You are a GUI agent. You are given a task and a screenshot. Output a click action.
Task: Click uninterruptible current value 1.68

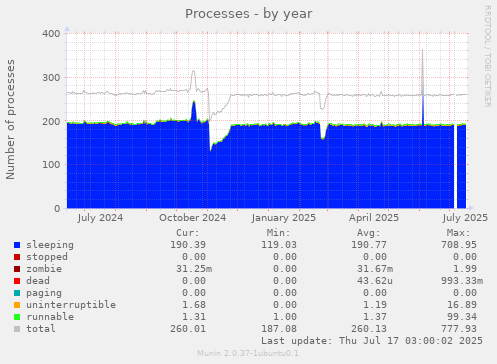pos(194,305)
